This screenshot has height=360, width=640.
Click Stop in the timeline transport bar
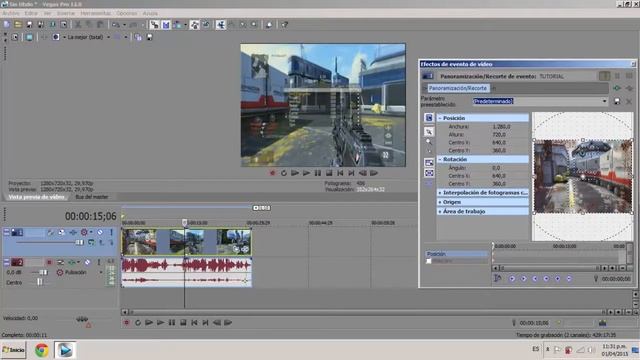183,323
